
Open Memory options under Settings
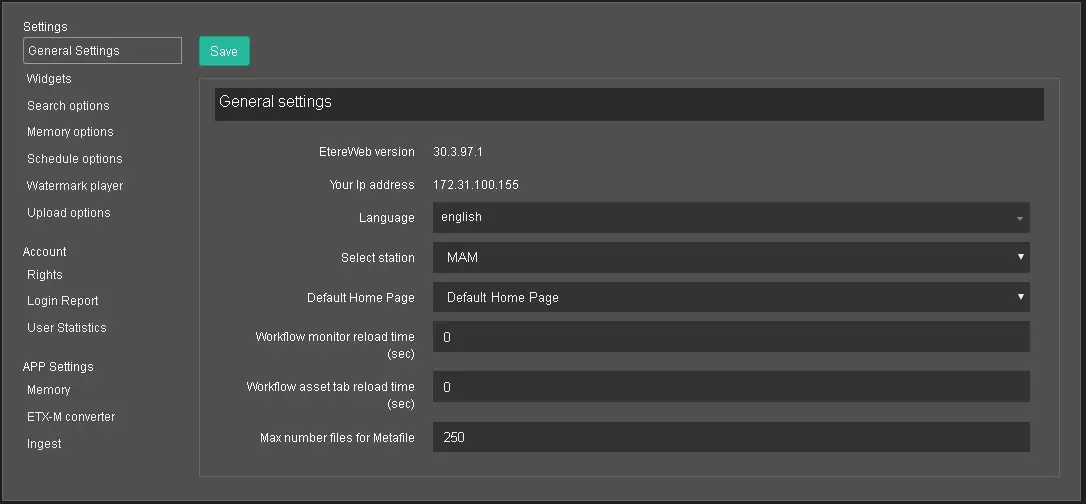click(70, 132)
